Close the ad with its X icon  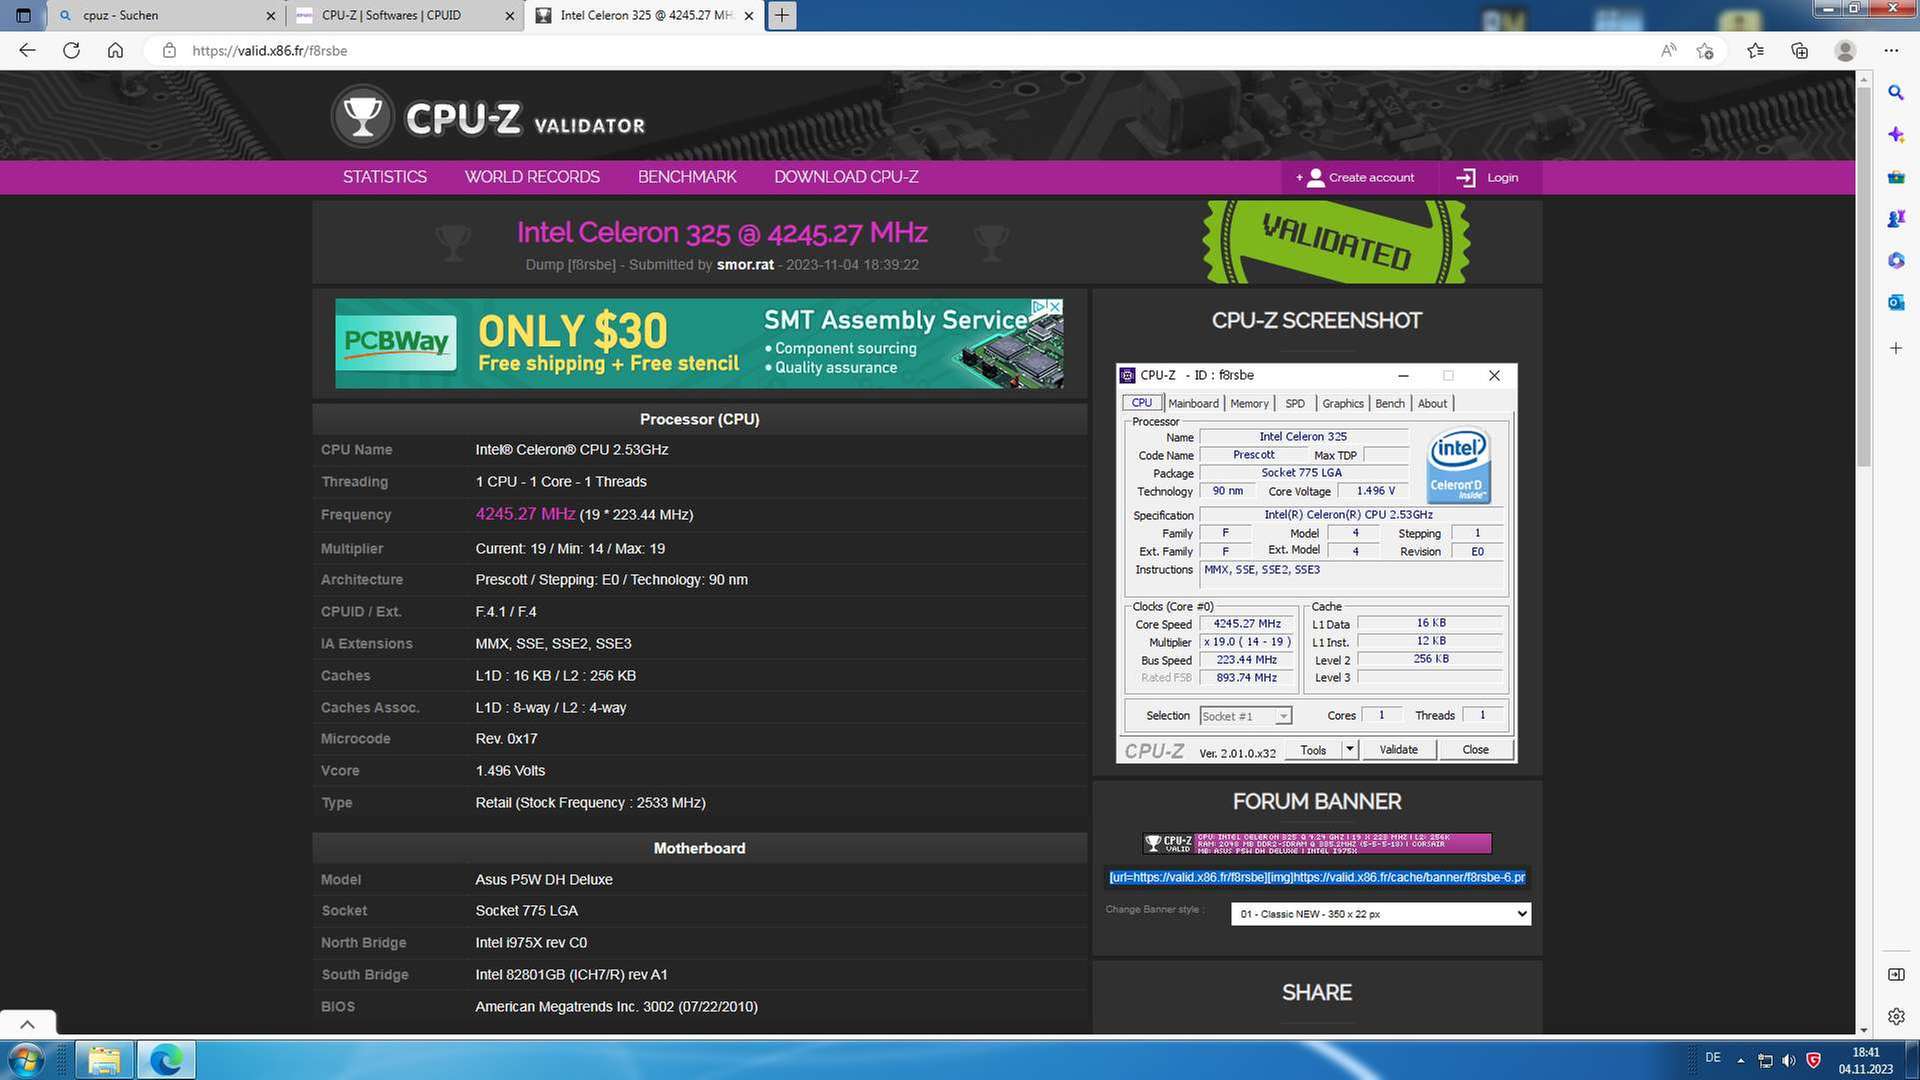tap(1055, 306)
